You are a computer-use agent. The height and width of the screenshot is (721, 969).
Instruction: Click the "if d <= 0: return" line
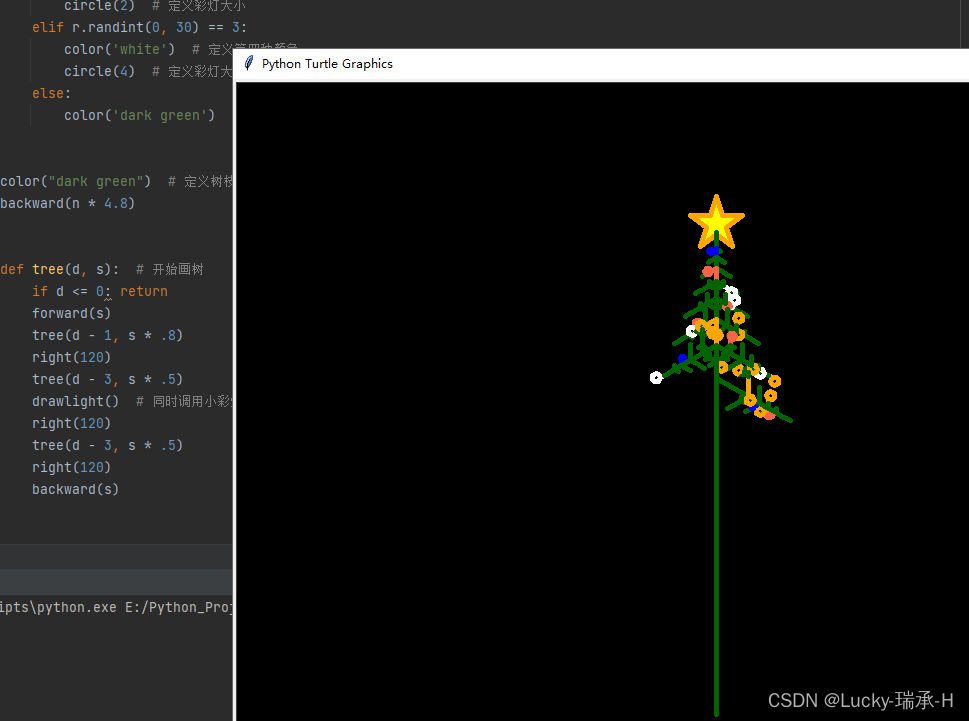click(x=99, y=292)
